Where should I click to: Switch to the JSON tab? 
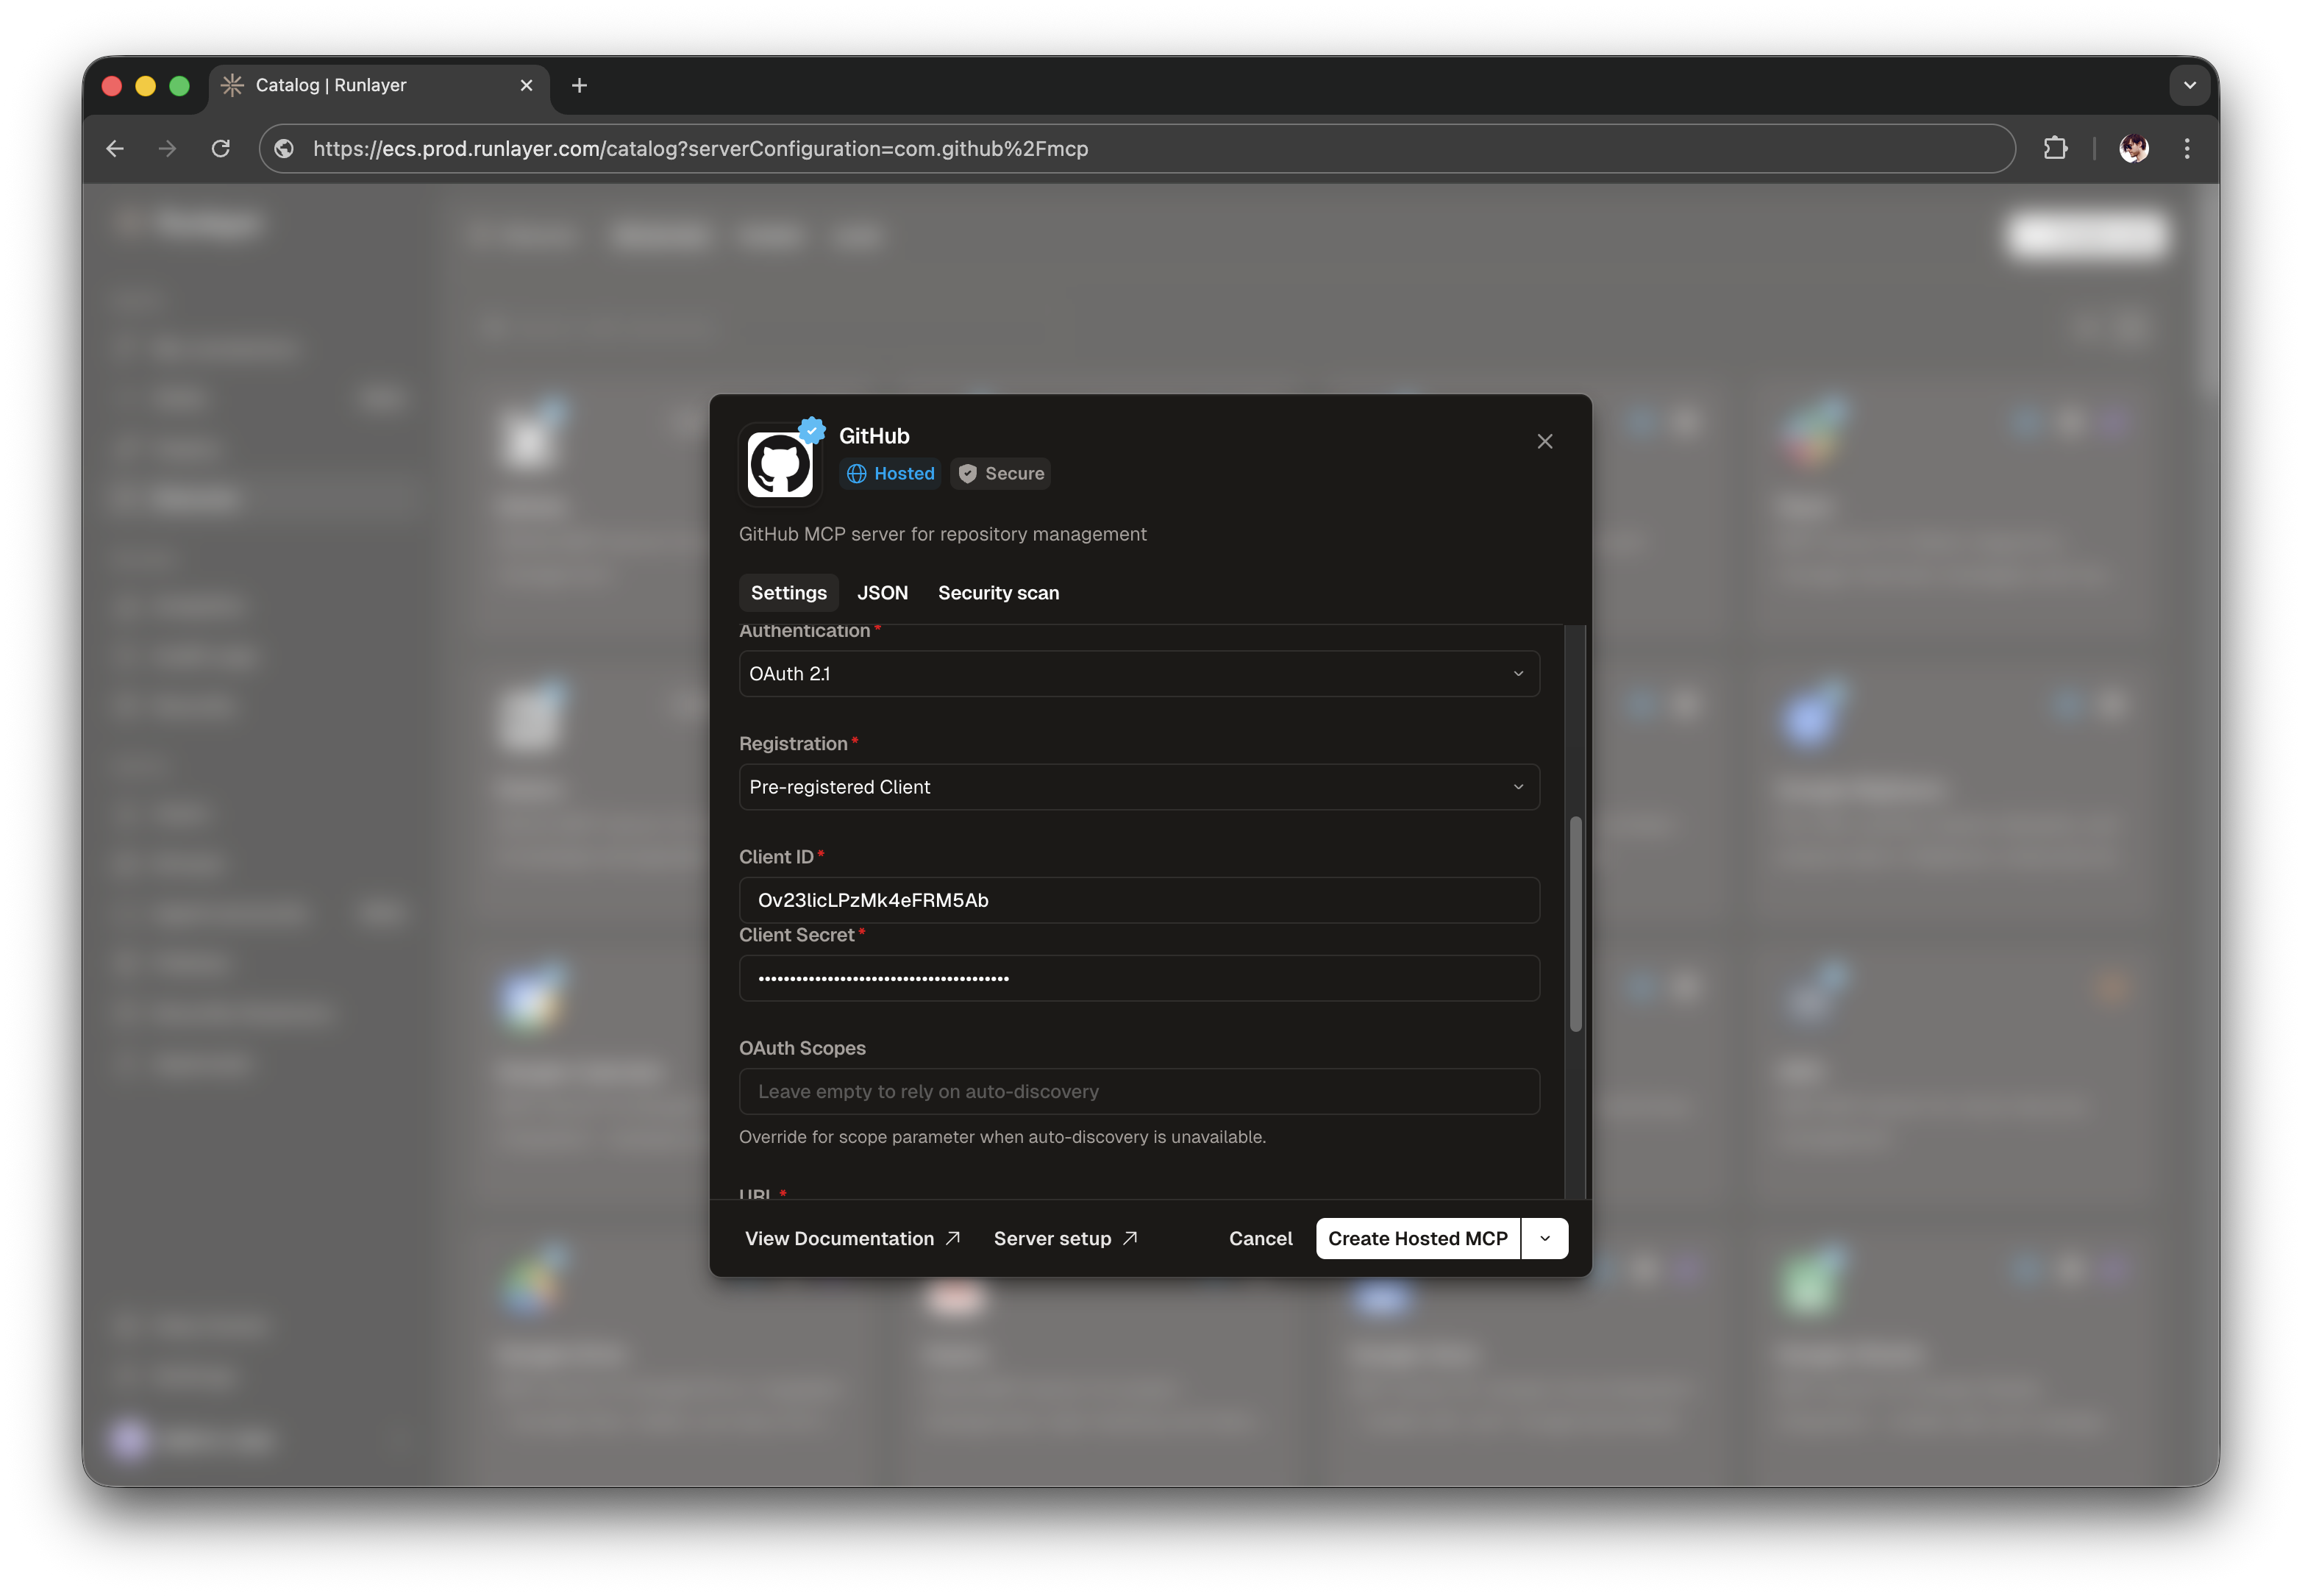tap(882, 592)
